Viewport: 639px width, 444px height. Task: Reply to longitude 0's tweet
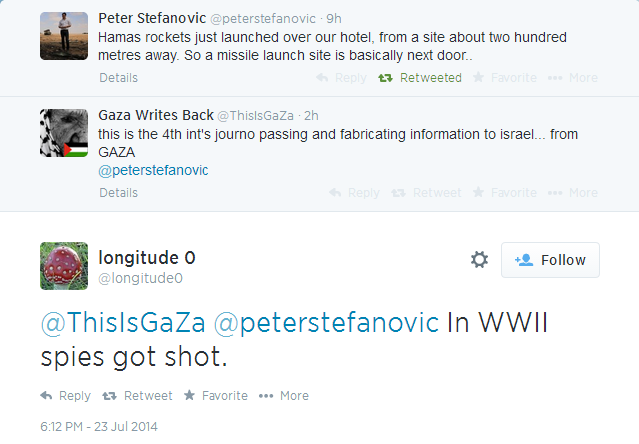point(66,396)
